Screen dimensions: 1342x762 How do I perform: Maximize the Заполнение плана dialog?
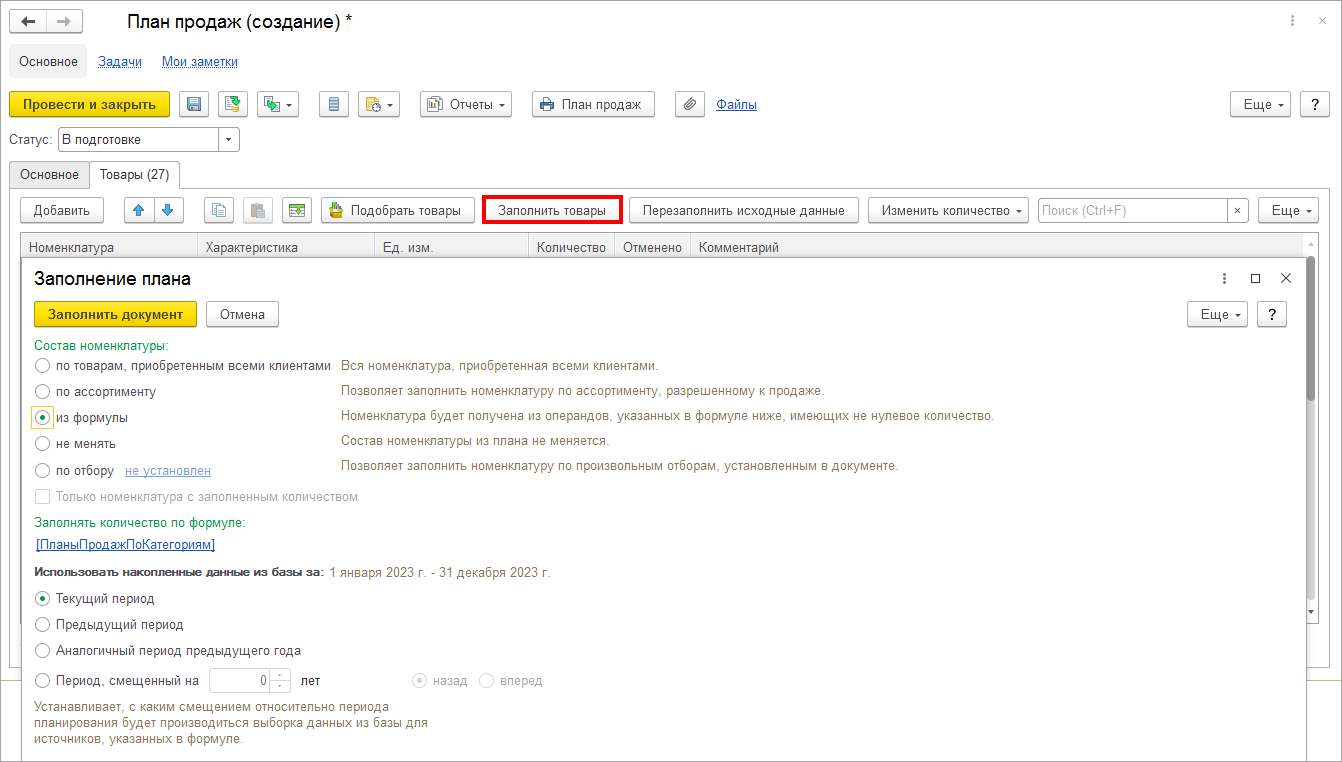[1256, 278]
